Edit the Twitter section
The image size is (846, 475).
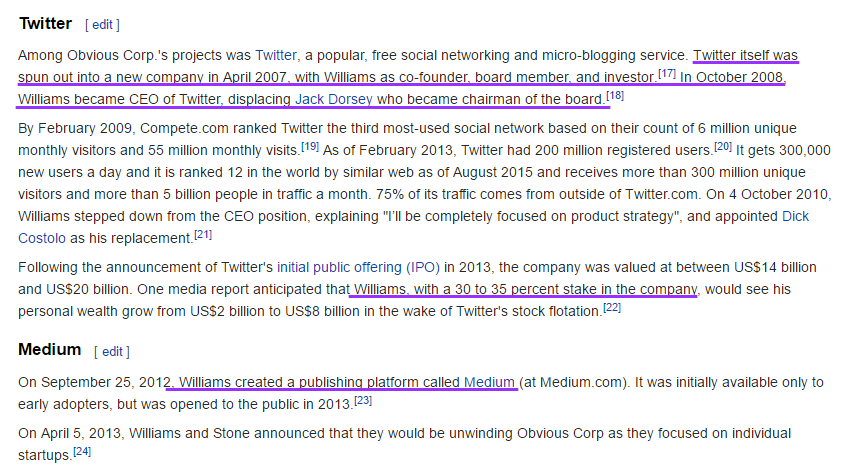(103, 25)
